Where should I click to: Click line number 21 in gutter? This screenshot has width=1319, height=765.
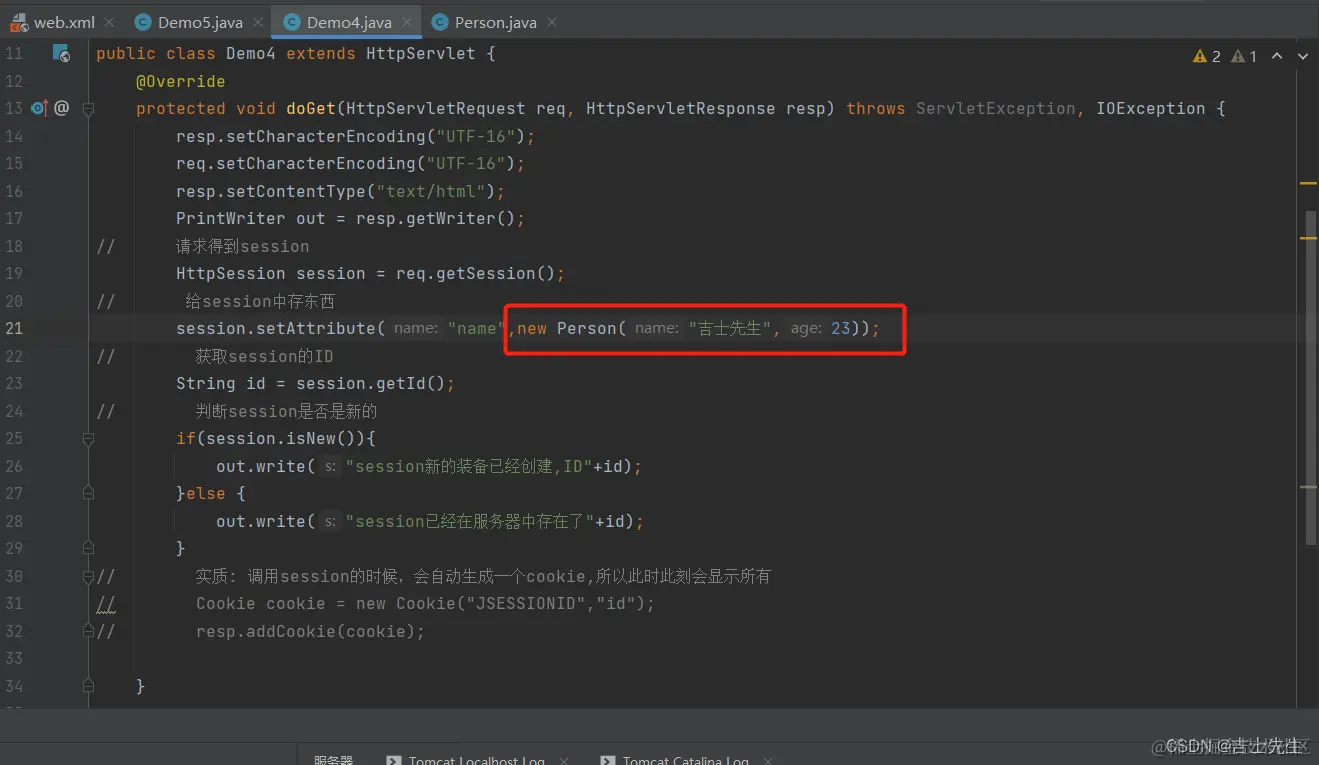point(14,328)
